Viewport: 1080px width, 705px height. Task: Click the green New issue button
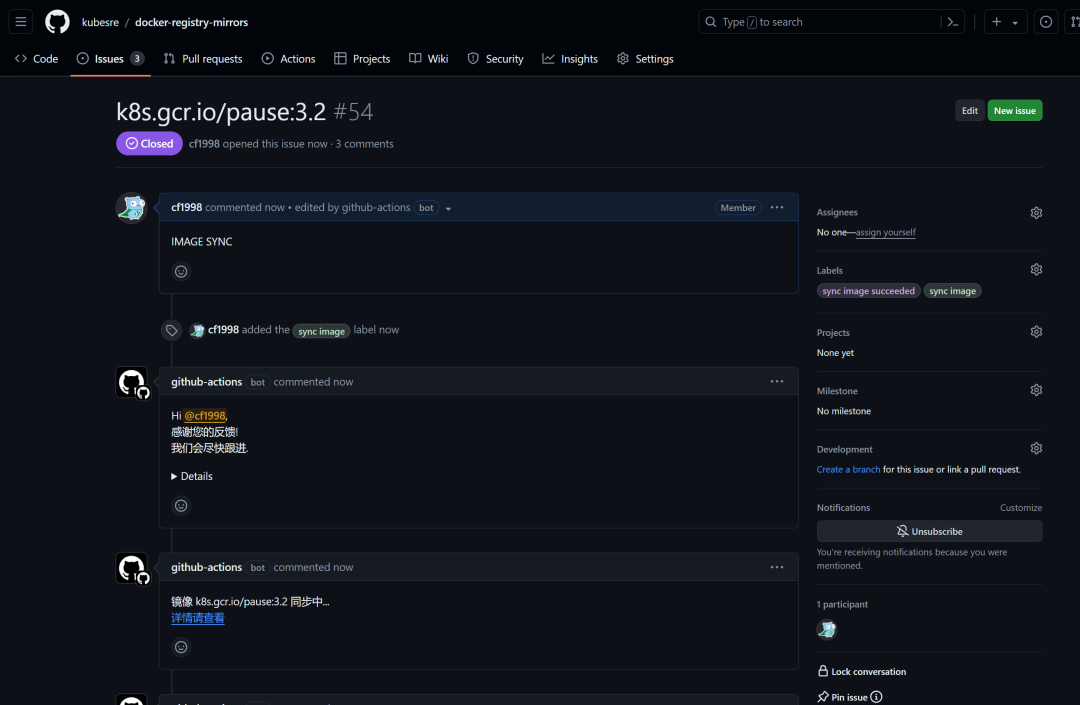coord(1015,110)
